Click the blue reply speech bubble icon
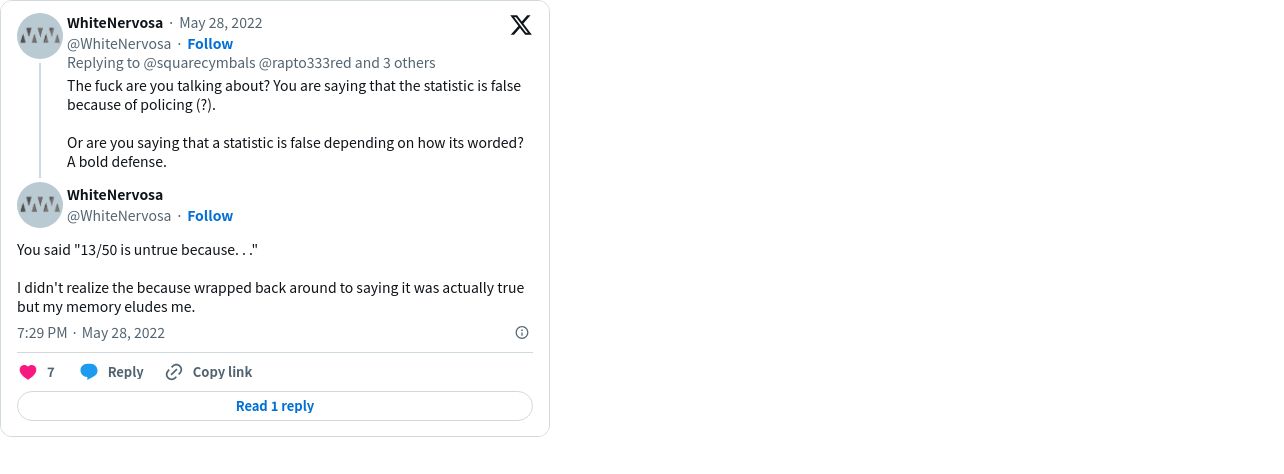The image size is (1284, 474). pyautogui.click(x=89, y=372)
